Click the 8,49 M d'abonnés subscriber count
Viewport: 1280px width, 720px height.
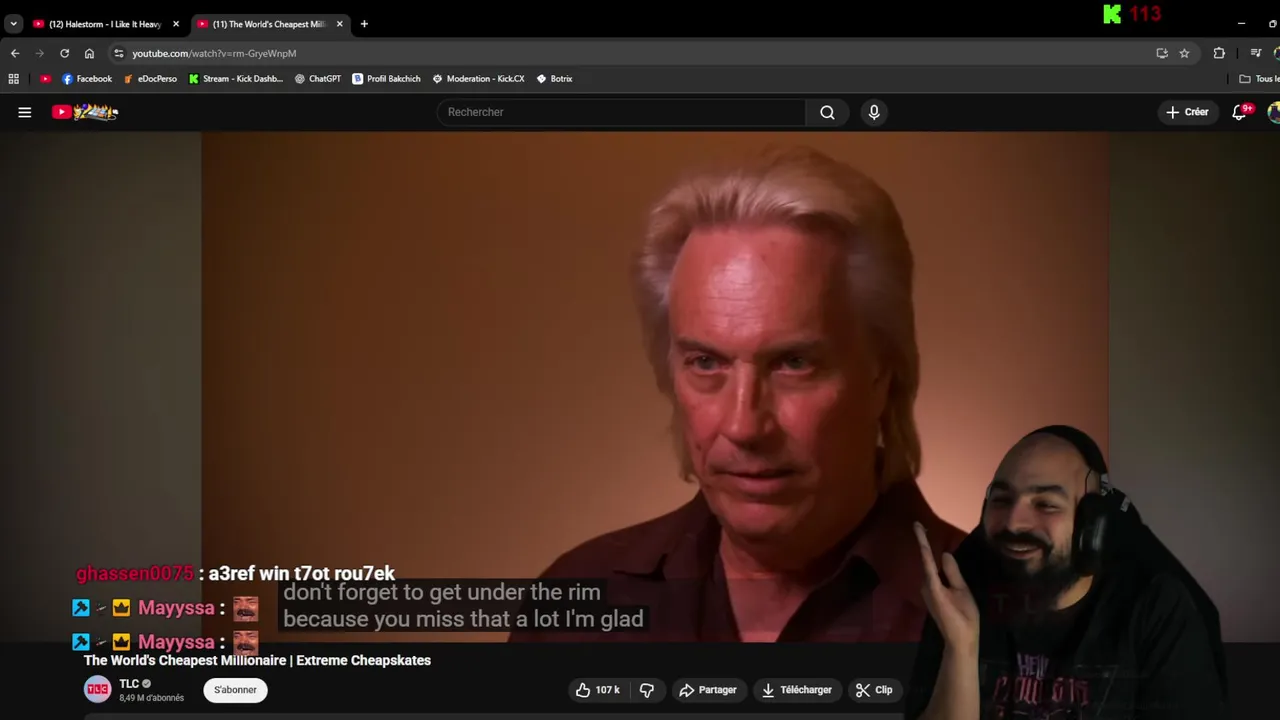(151, 698)
